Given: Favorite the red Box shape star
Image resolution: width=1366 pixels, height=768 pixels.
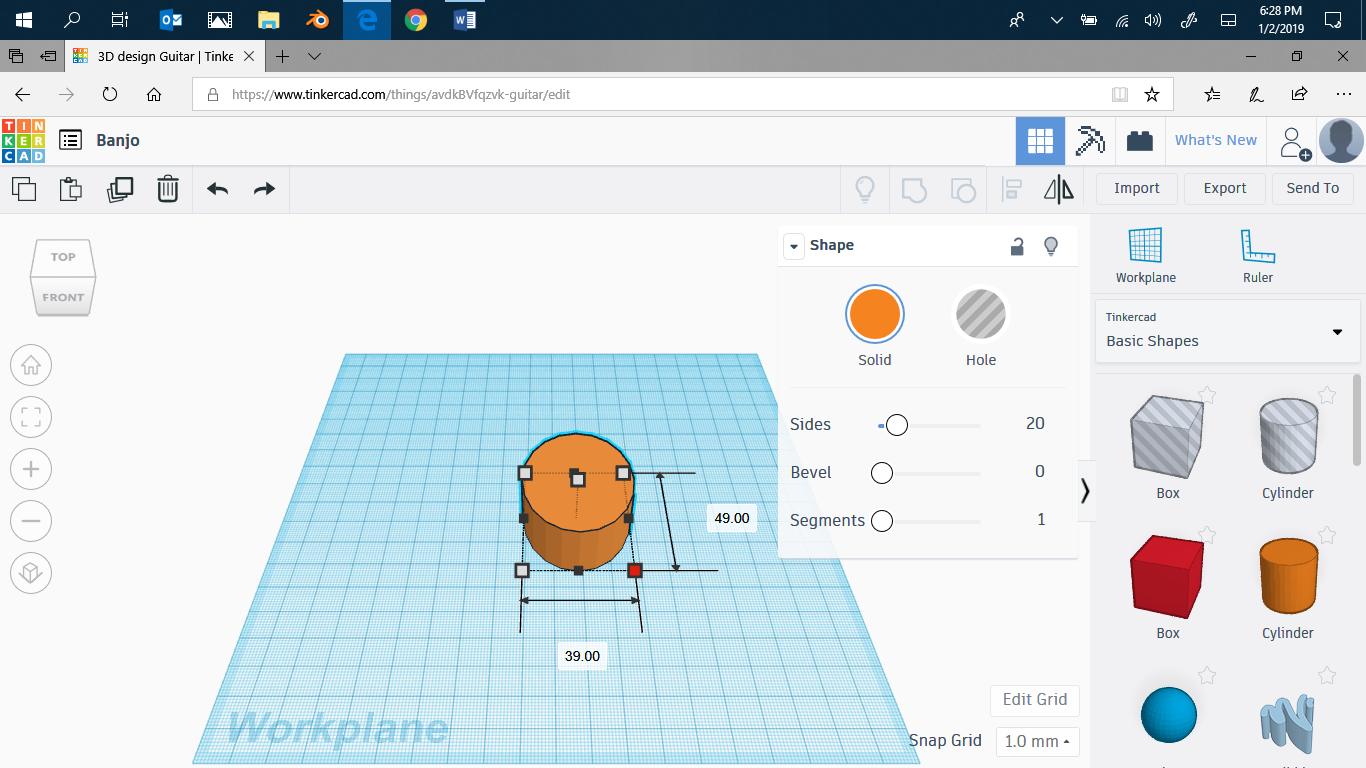Looking at the screenshot, I should coord(1207,535).
